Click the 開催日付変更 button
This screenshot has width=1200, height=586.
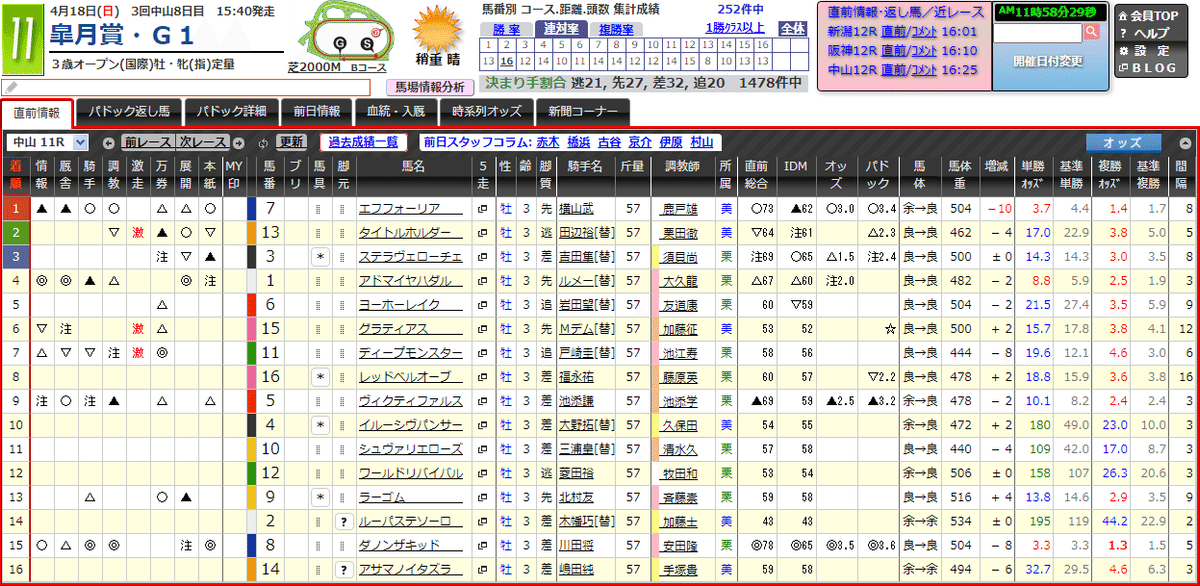(x=1047, y=60)
